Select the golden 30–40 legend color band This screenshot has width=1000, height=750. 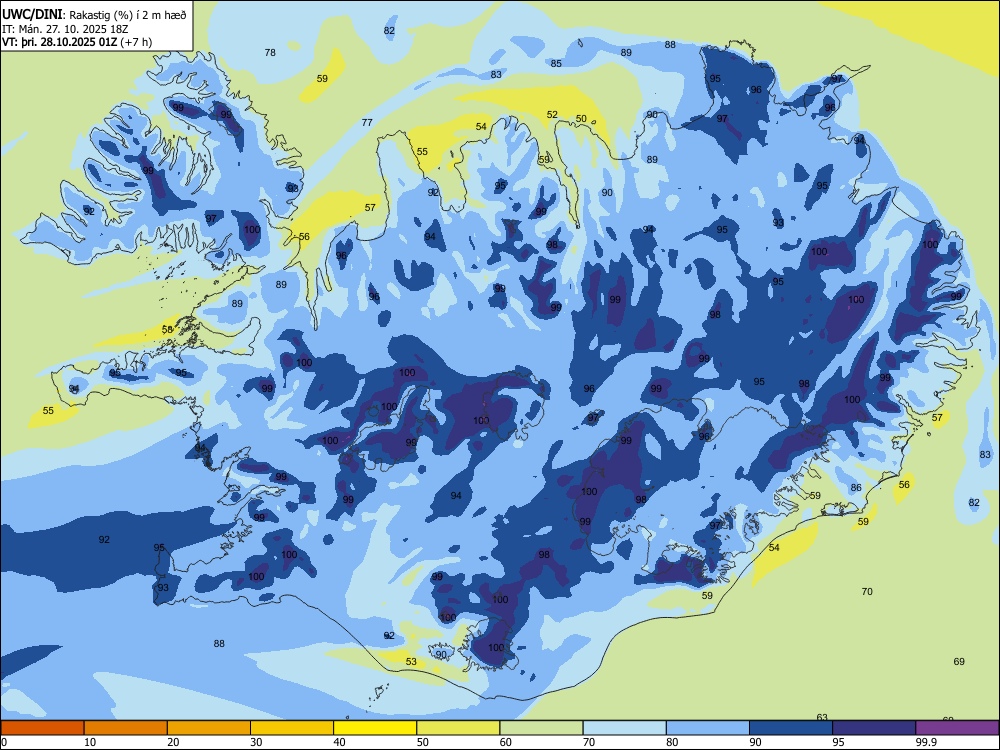pyautogui.click(x=292, y=728)
